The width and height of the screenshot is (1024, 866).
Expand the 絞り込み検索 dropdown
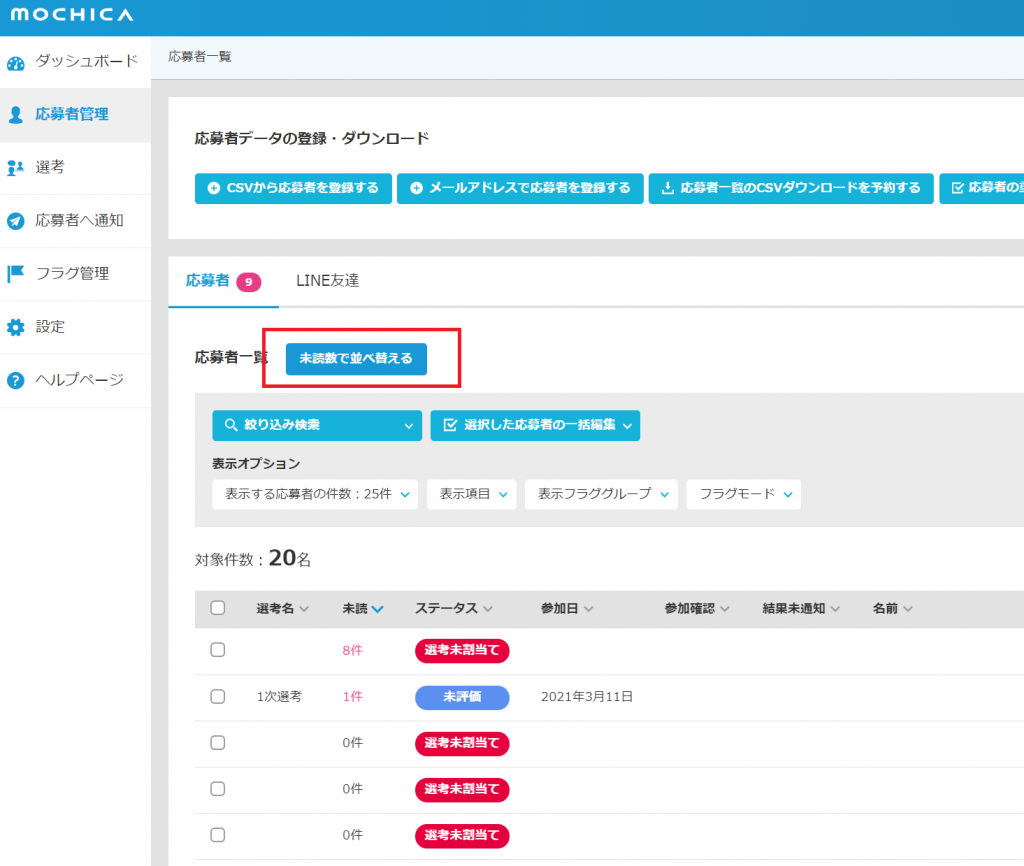317,425
